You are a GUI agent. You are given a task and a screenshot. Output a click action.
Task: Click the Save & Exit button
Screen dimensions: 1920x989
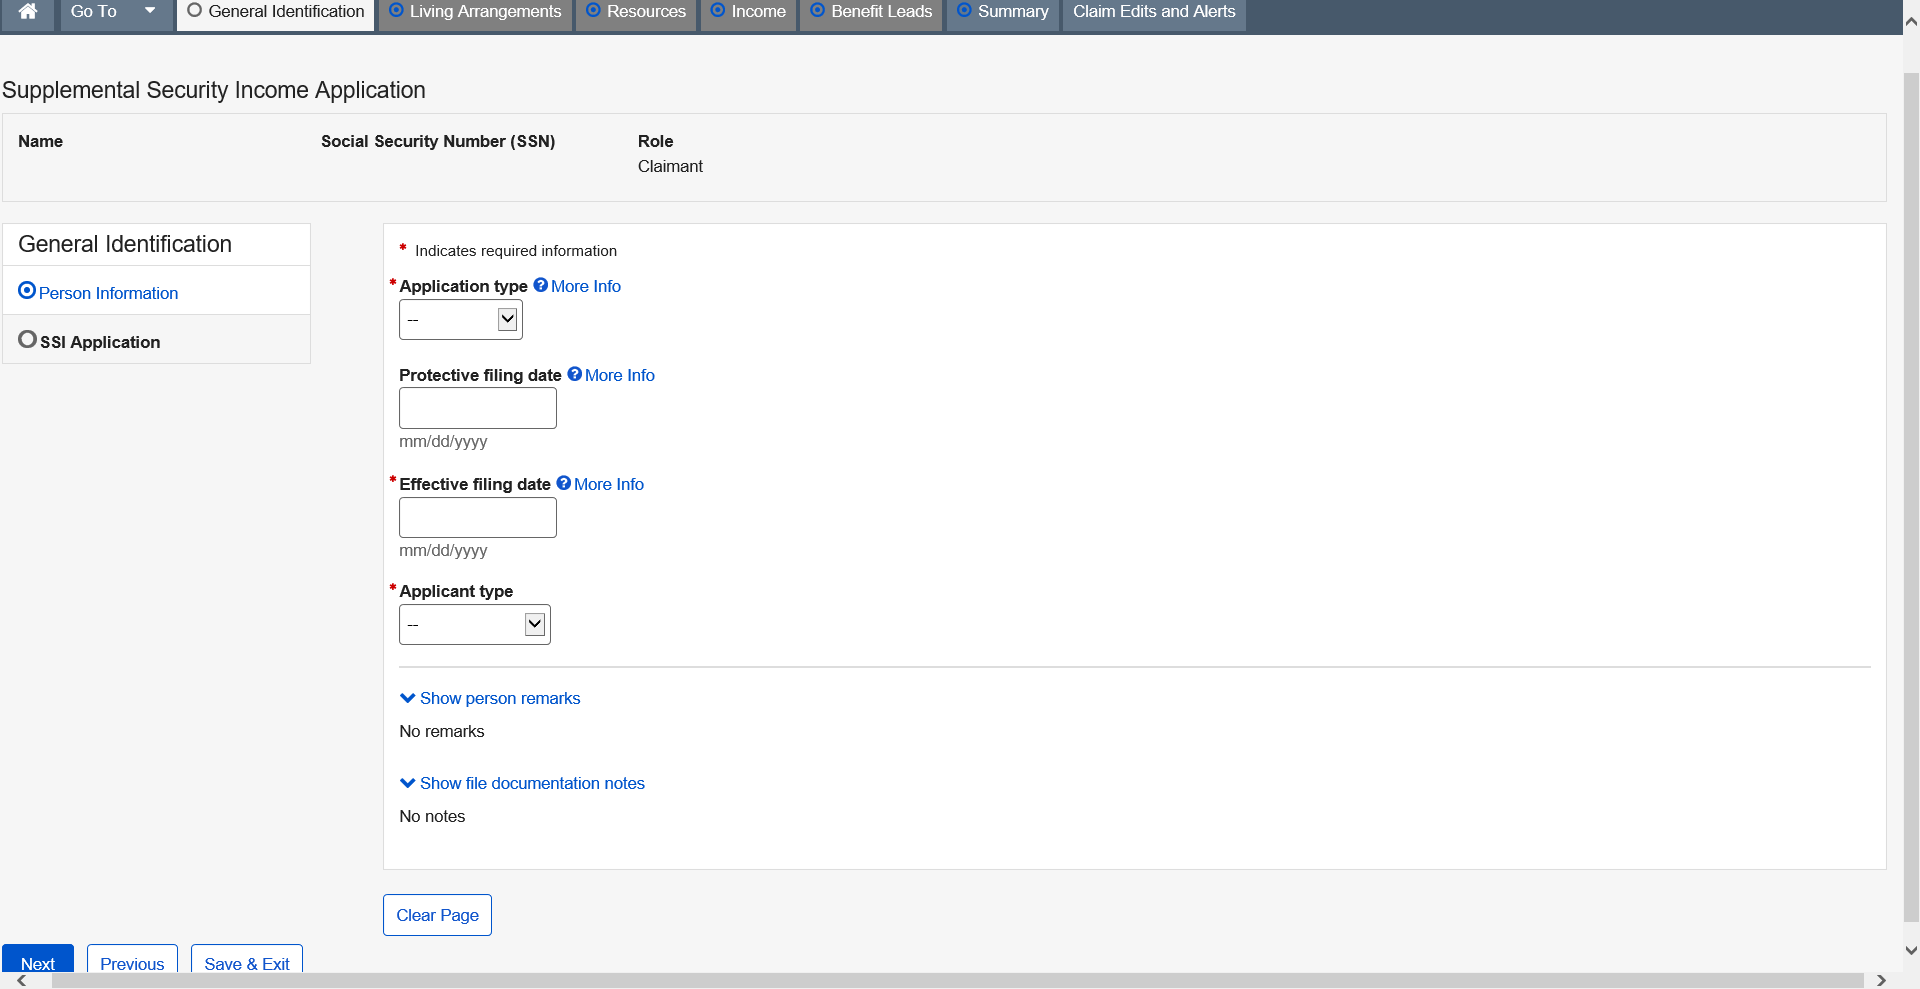click(x=247, y=959)
